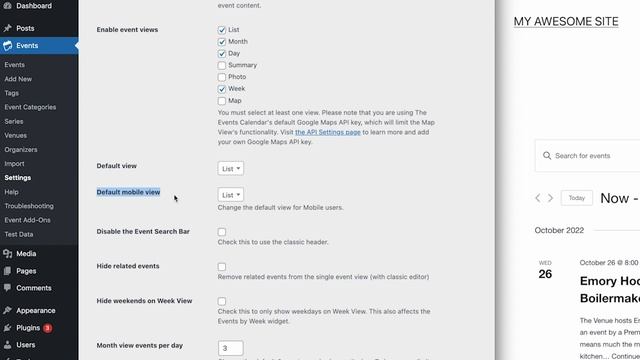The width and height of the screenshot is (640, 360).
Task: Open Pages in the admin menu
Action: pyautogui.click(x=26, y=271)
